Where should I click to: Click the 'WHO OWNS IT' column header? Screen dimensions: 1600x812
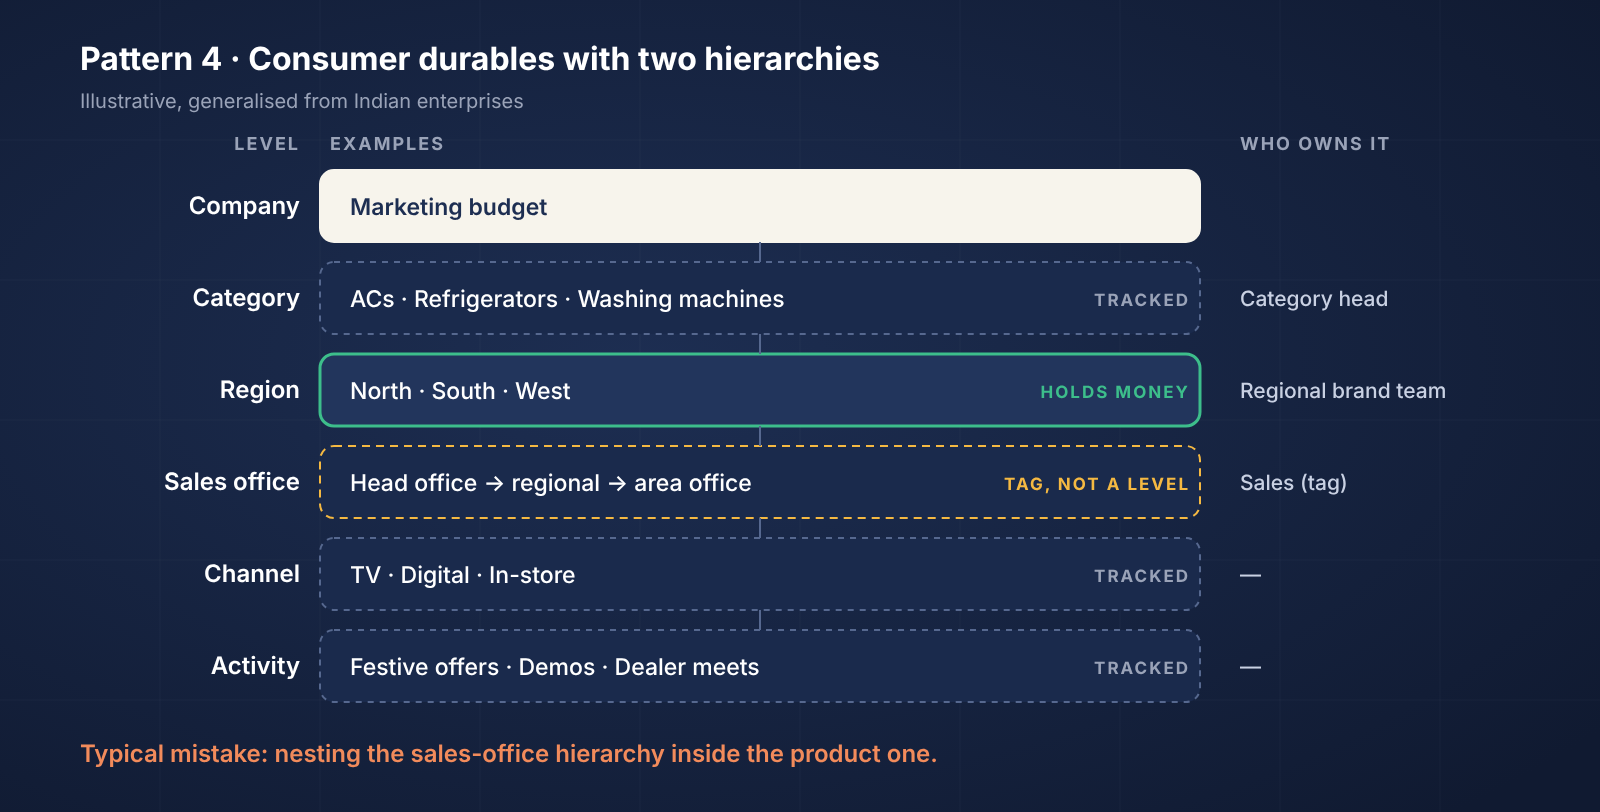1315,144
